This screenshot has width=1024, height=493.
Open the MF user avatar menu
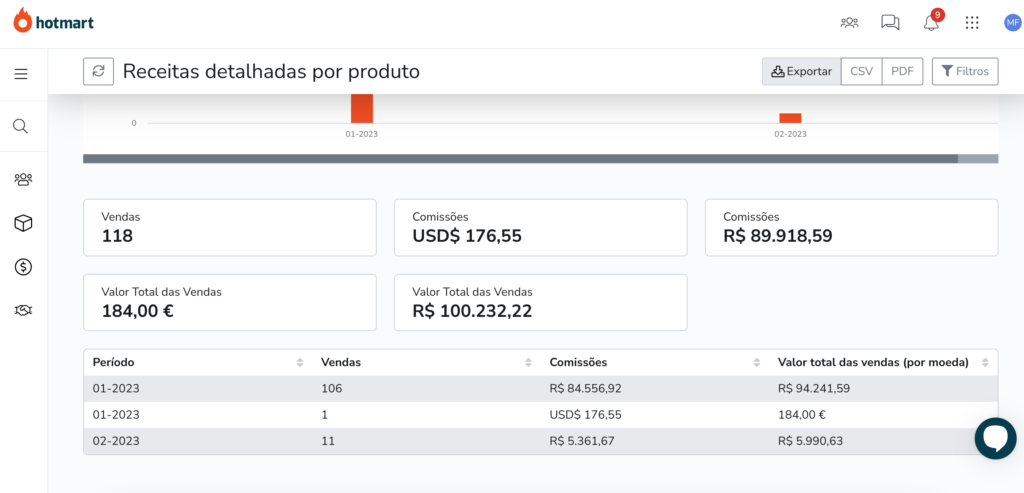click(1014, 23)
